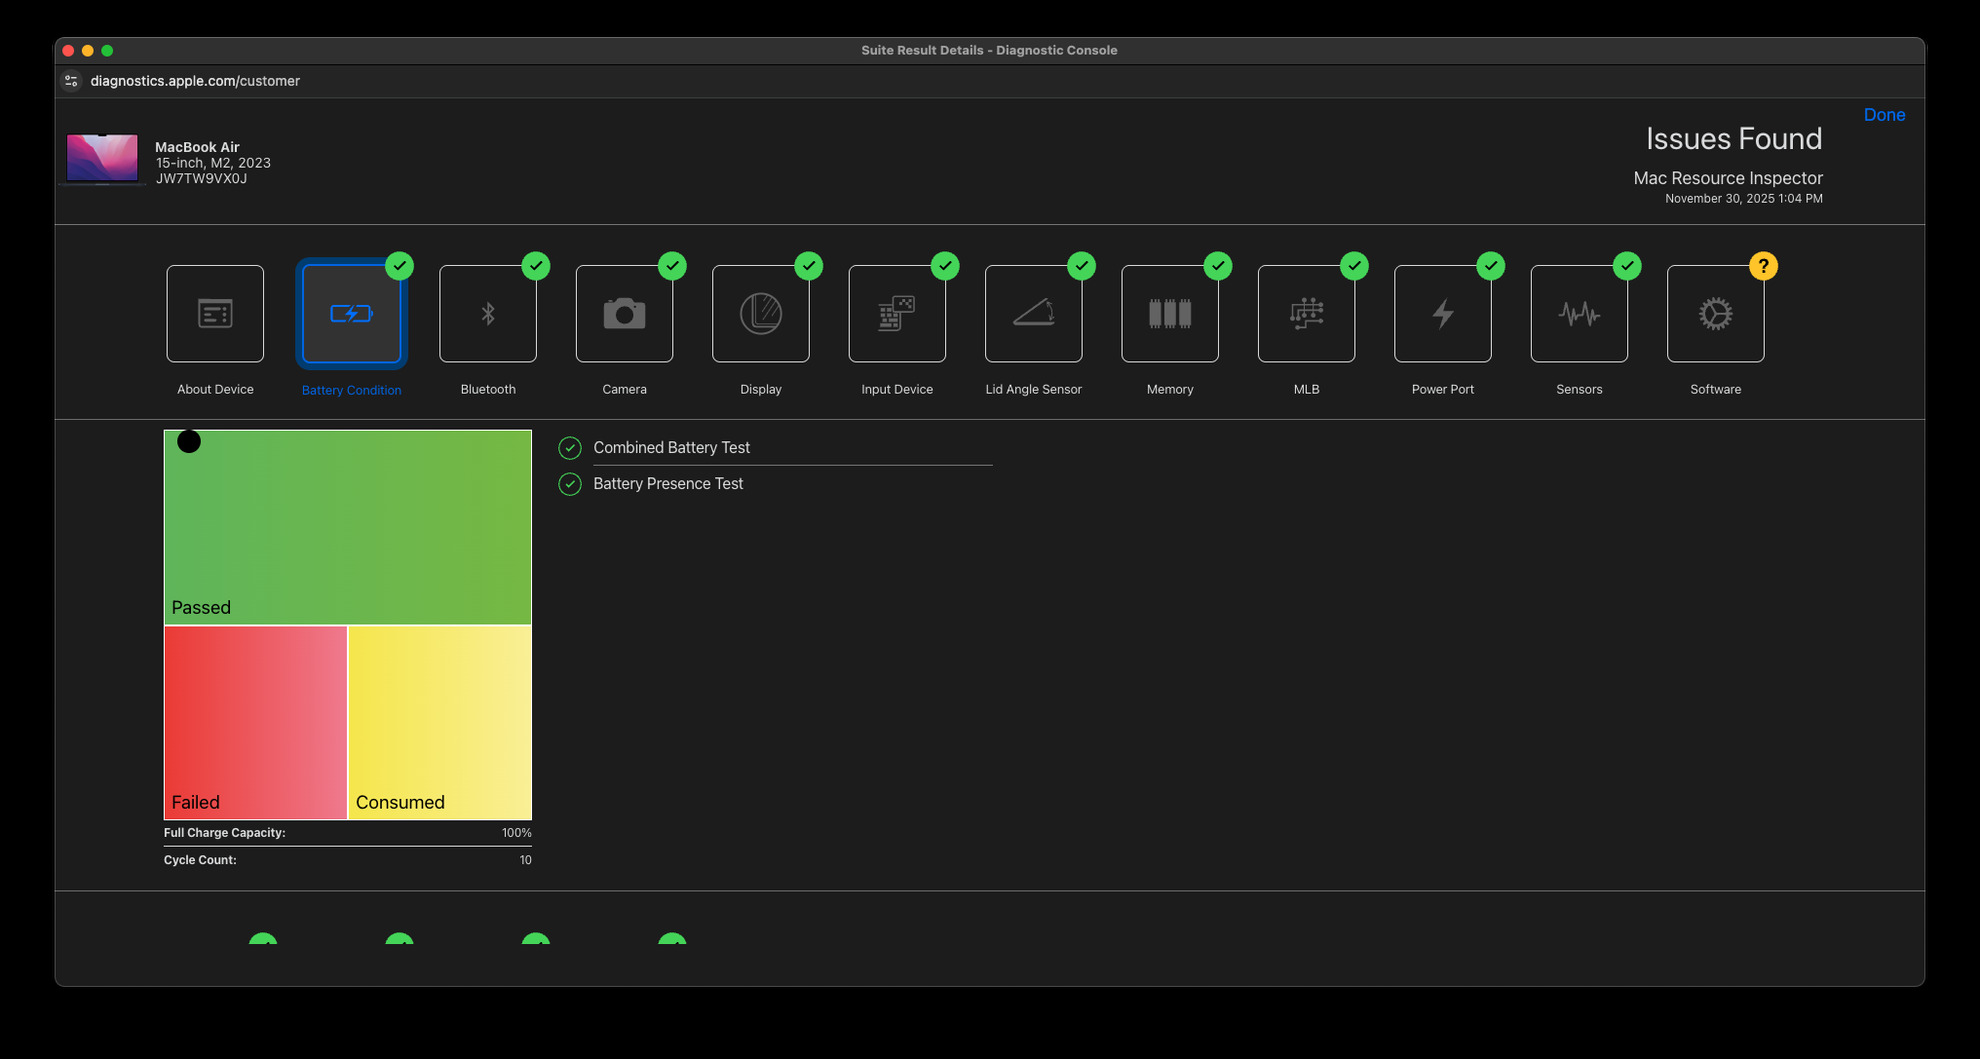Click the passed checkmark for Battery Presence Test
Viewport: 1980px width, 1059px height.
point(570,484)
